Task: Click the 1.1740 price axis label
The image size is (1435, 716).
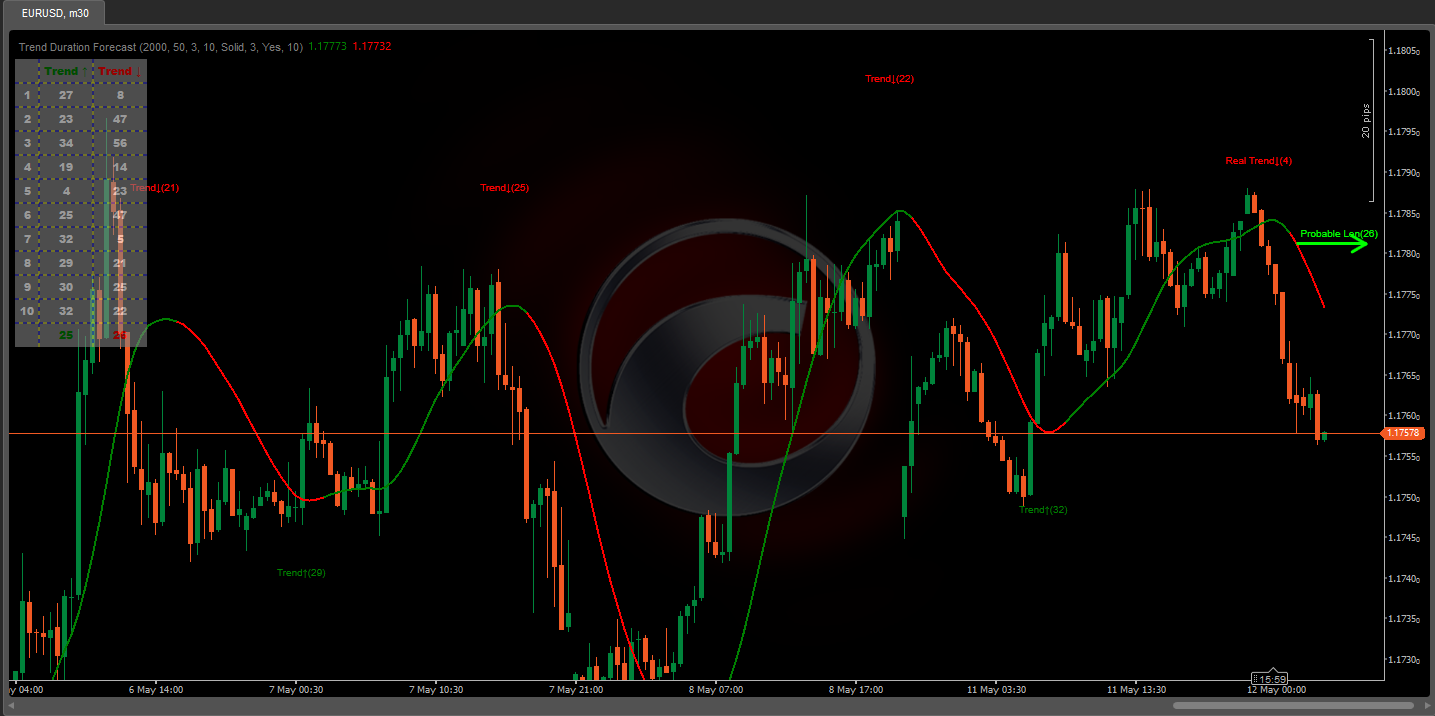Action: point(1404,579)
